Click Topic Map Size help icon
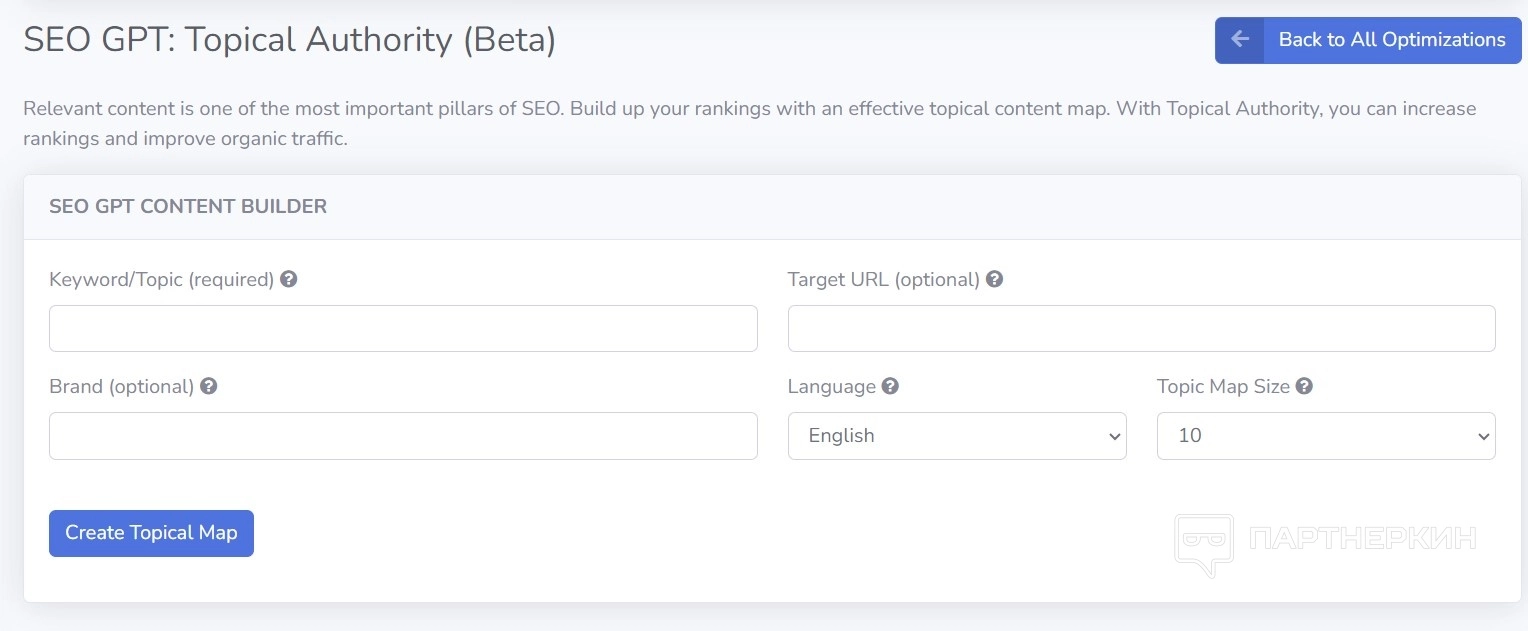Viewport: 1528px width, 631px height. click(1304, 386)
